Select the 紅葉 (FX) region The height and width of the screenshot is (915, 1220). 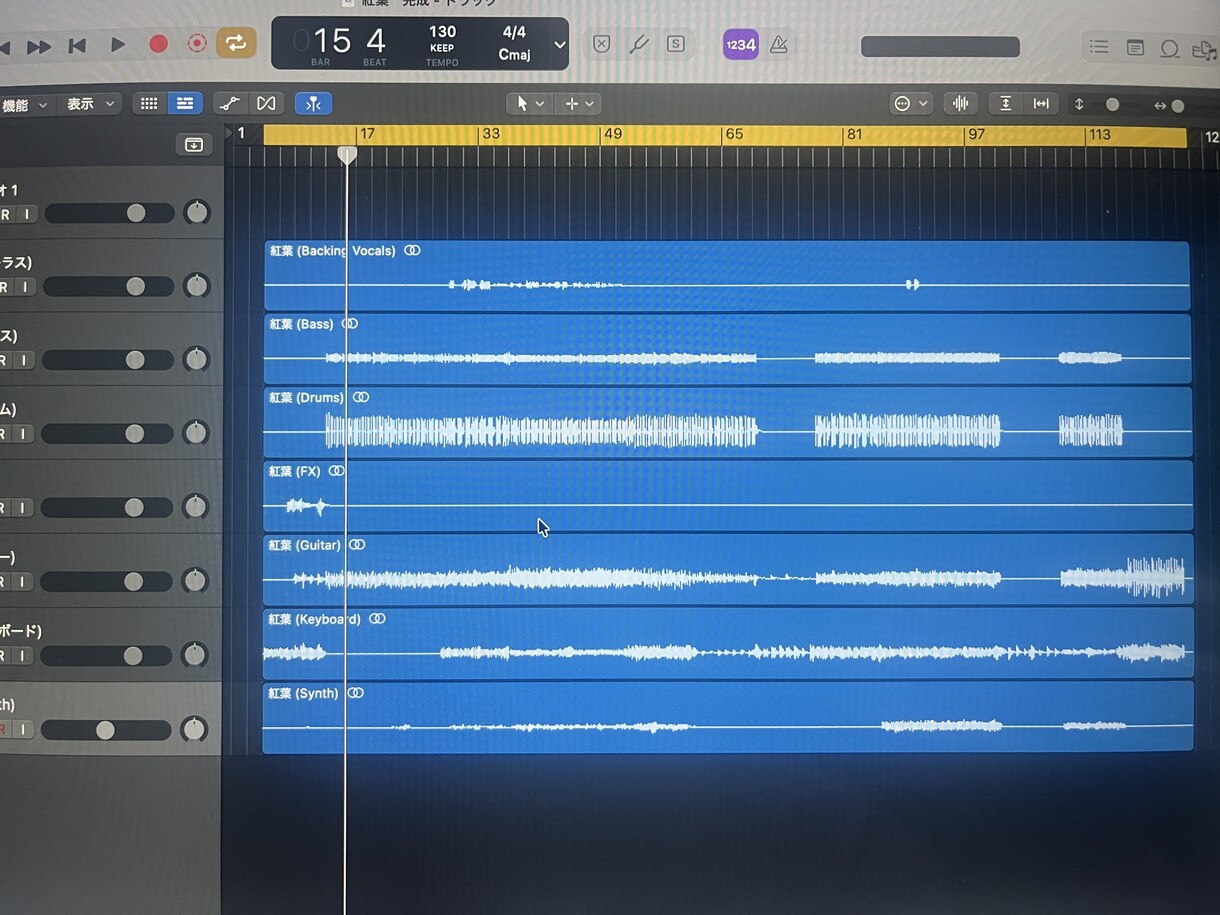coord(727,496)
